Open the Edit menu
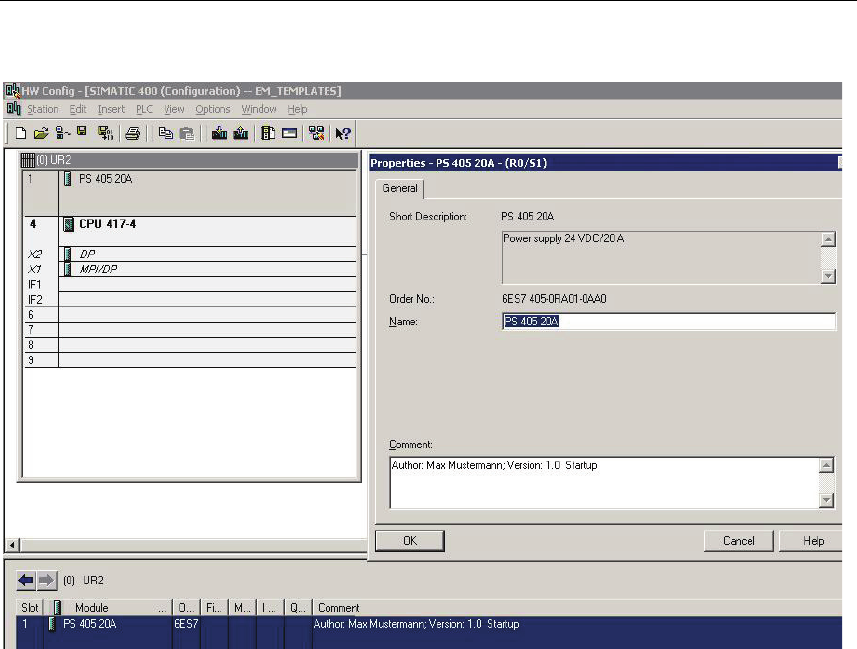This screenshot has height=649, width=857. pos(78,109)
